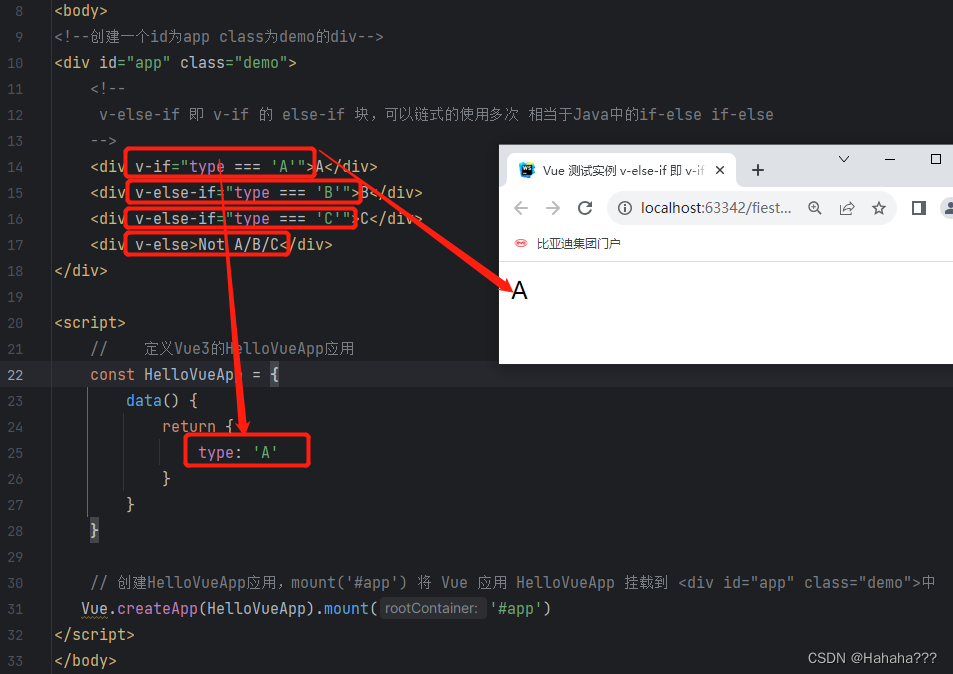Screen dimensions: 953x674
Task: Click the data() method name on line 23
Action: (143, 401)
